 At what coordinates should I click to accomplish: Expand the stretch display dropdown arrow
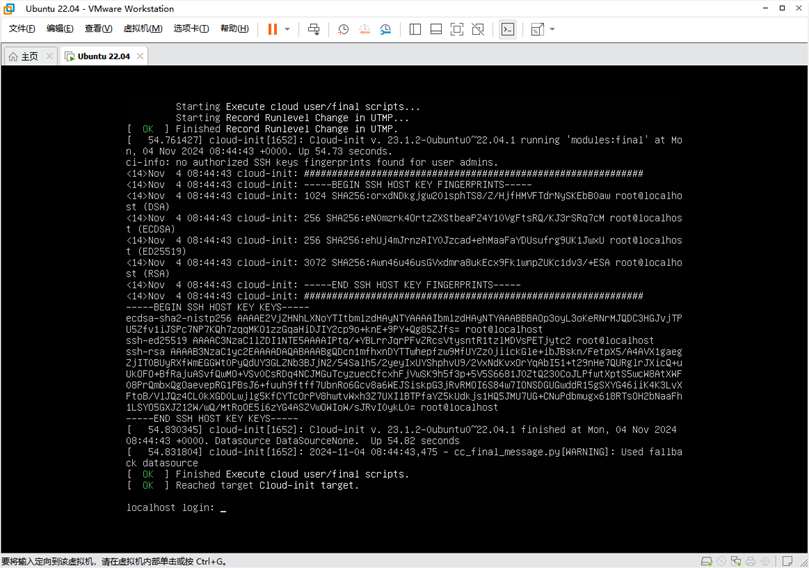tap(552, 29)
